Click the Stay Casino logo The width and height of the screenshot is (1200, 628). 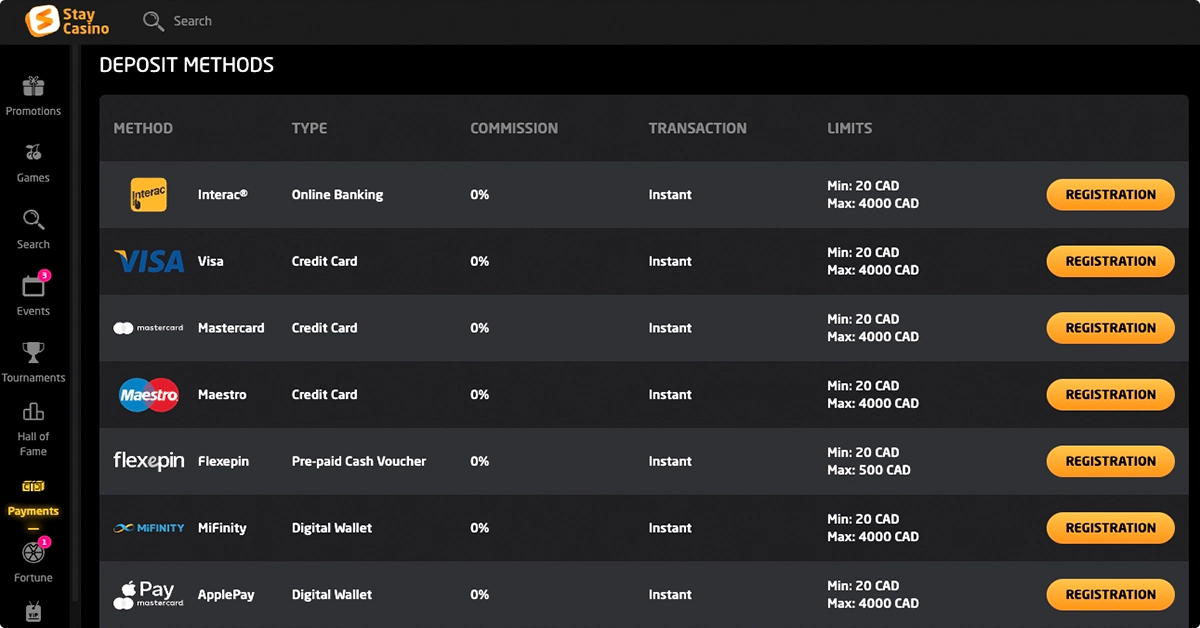coord(67,21)
